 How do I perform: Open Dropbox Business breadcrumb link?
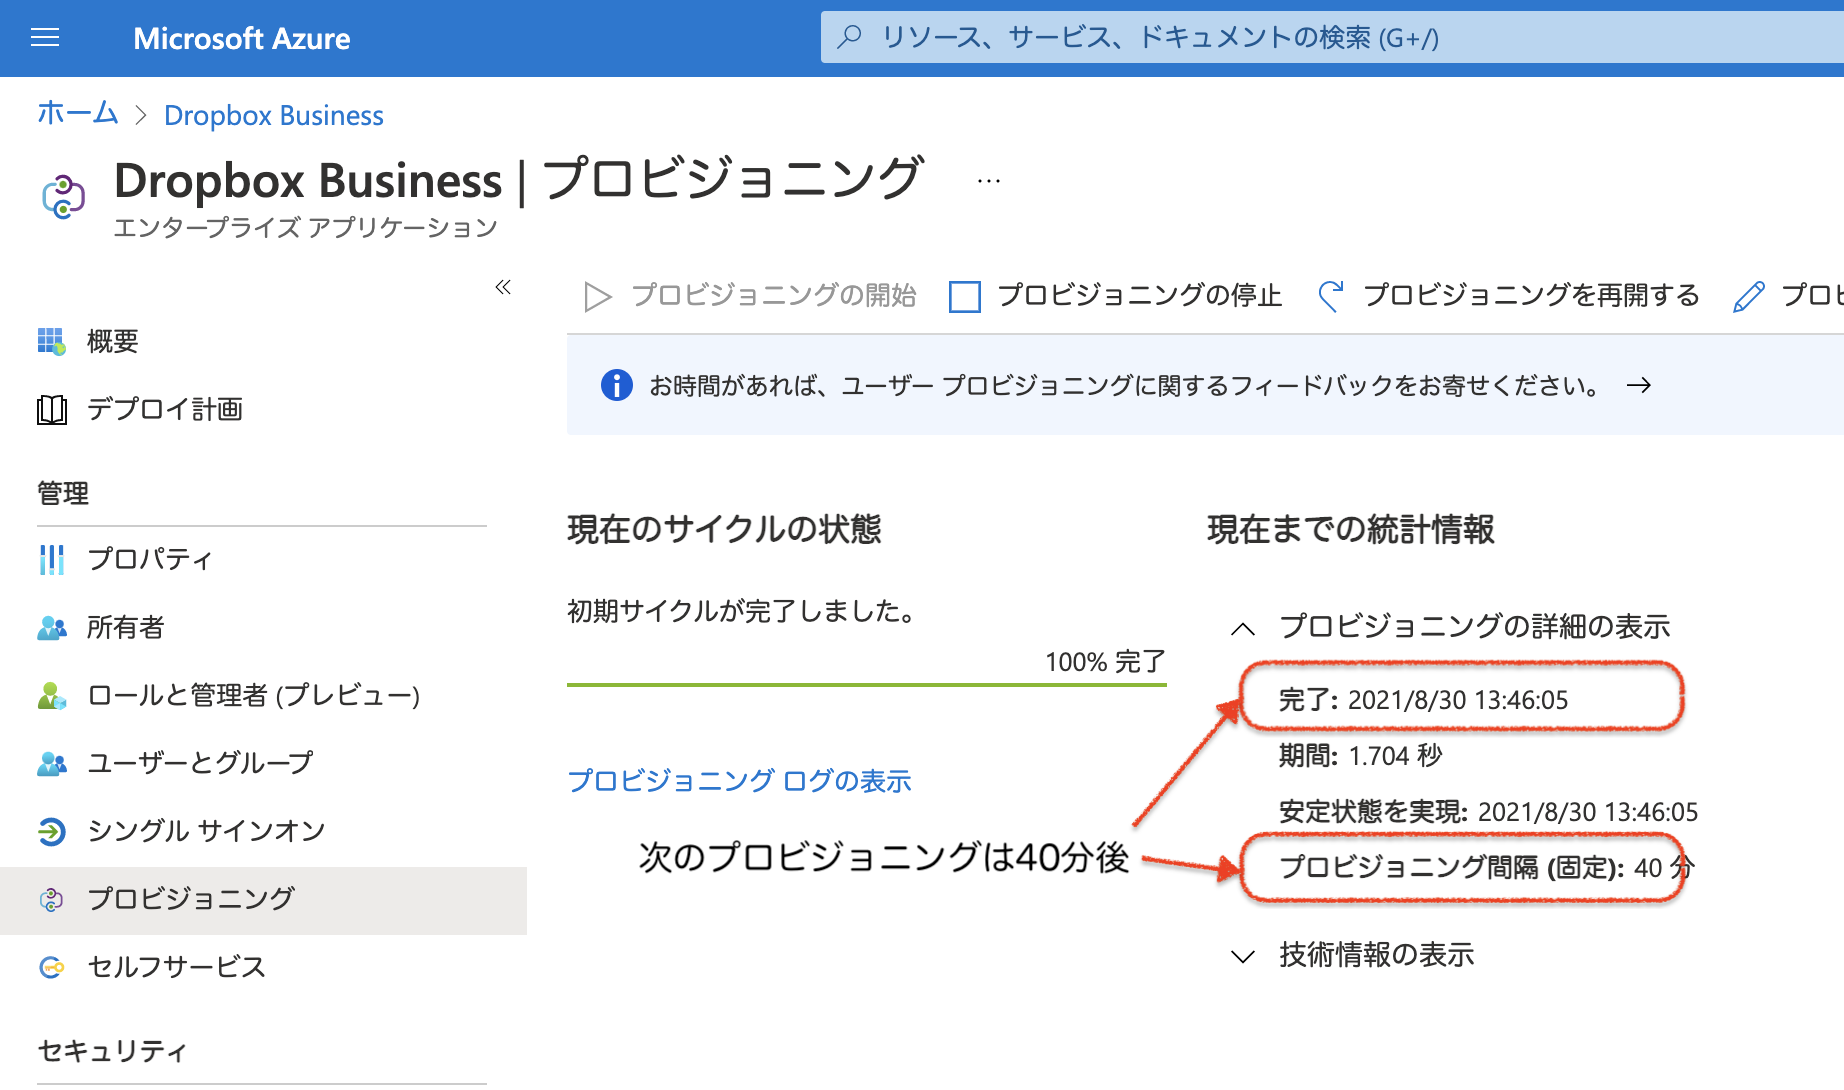pos(274,116)
